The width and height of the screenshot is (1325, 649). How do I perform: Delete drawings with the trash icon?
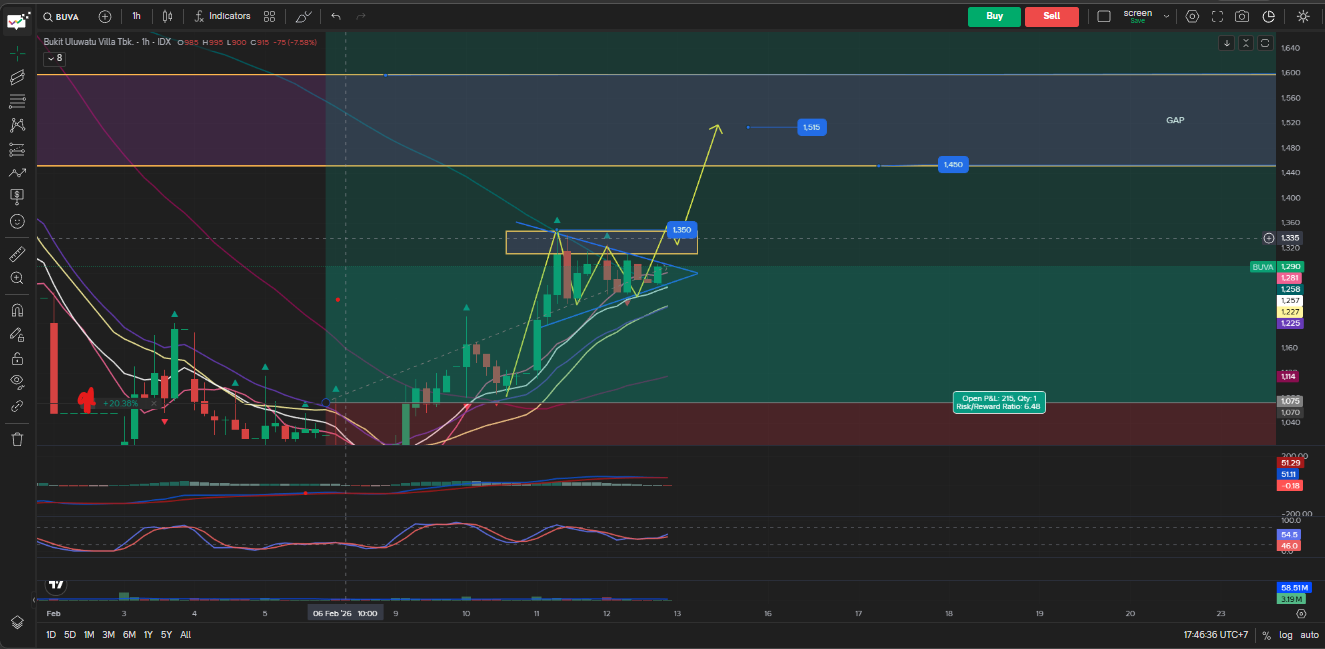[x=17, y=439]
